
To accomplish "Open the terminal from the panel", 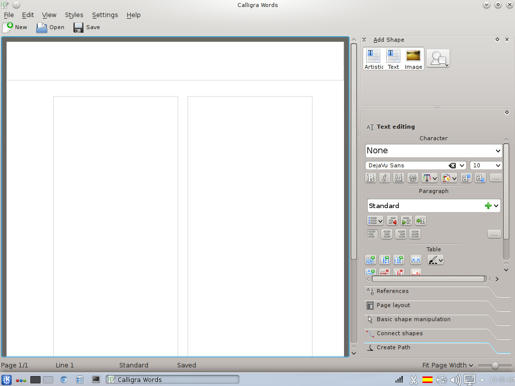I will tap(96, 379).
